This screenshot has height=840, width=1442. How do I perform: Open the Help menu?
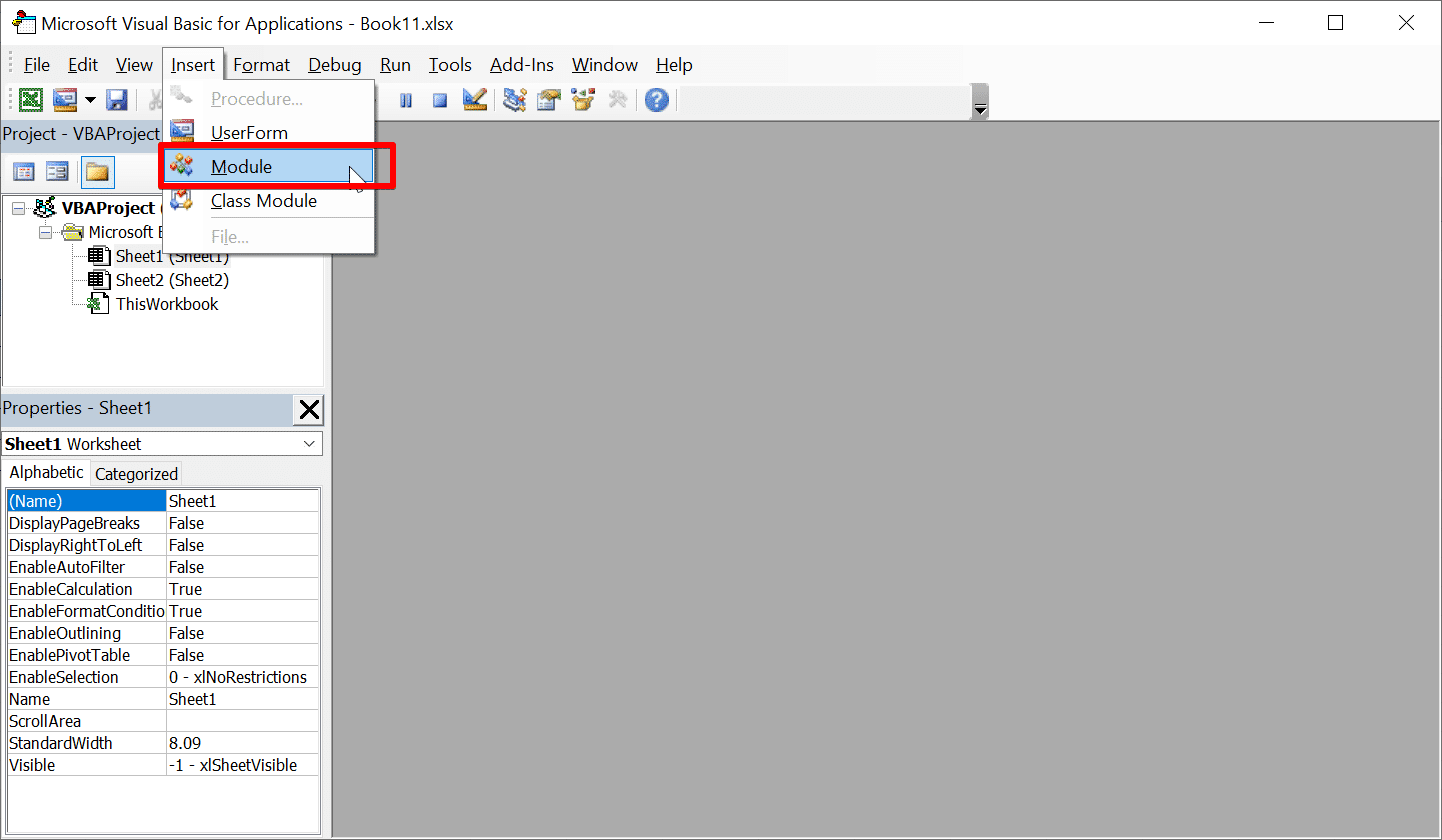(x=674, y=65)
